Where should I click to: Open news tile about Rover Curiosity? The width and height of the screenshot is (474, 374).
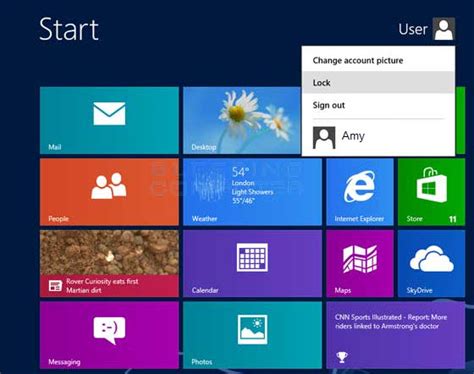[x=109, y=263]
